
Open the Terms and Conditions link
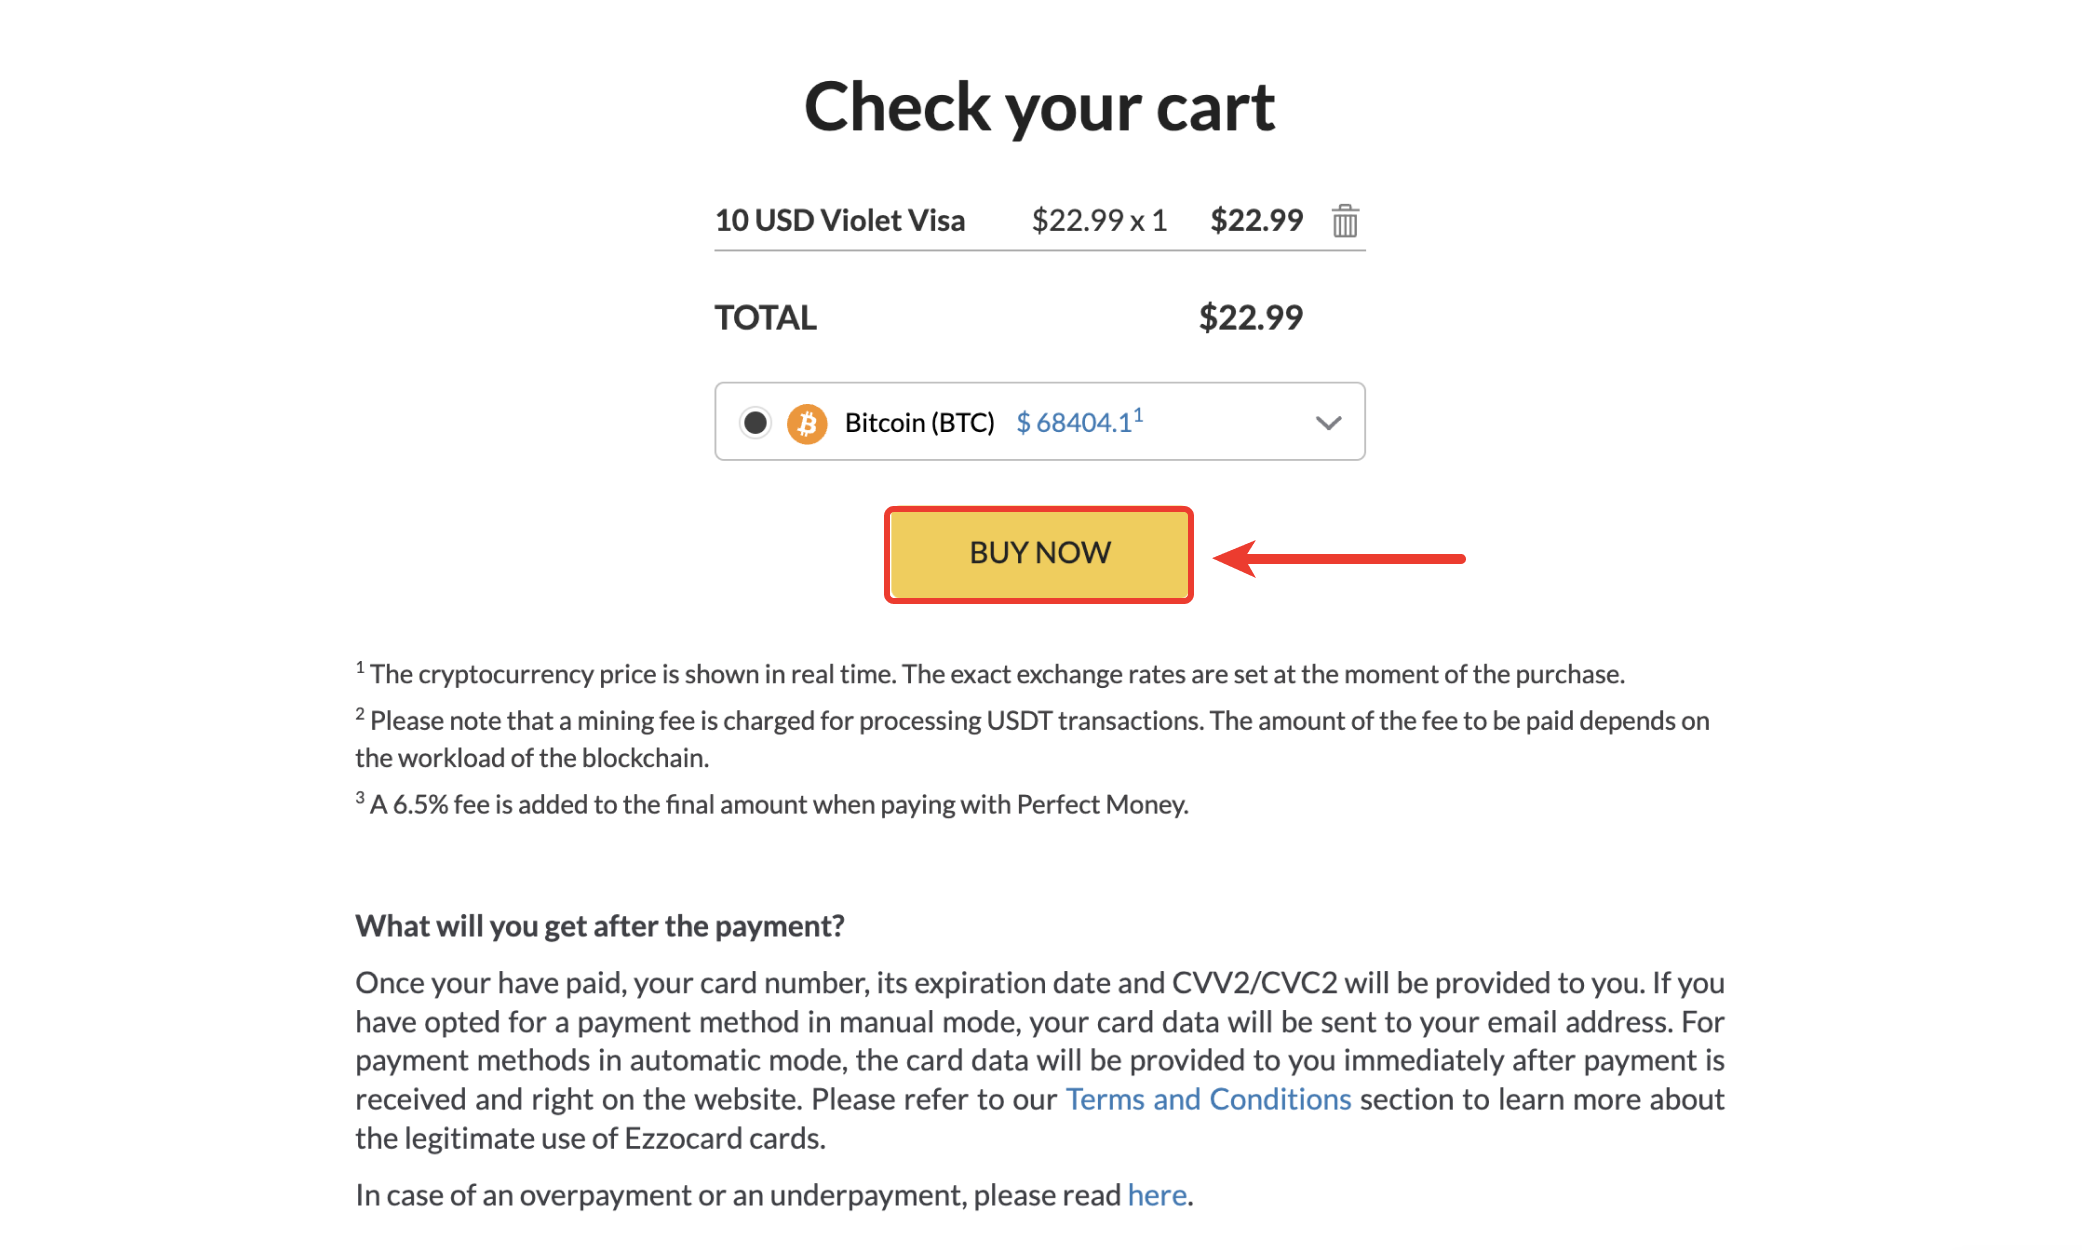pos(1208,1099)
